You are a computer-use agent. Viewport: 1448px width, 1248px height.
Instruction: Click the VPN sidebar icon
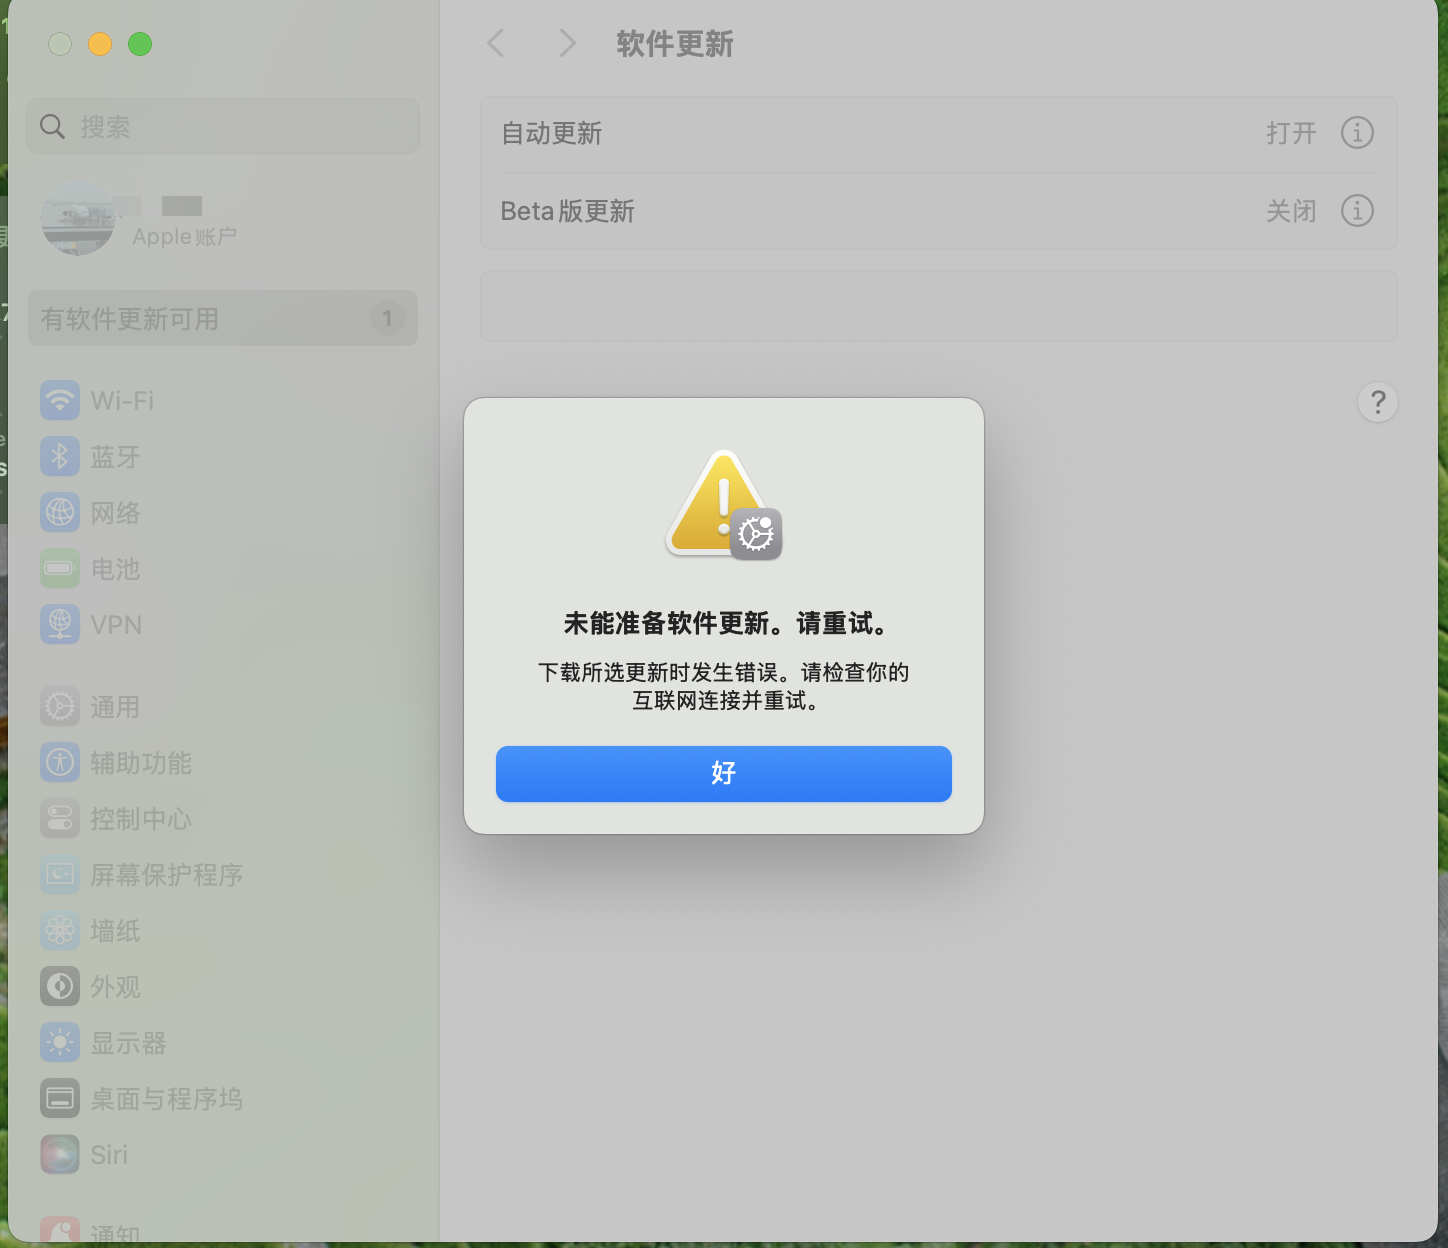(60, 624)
